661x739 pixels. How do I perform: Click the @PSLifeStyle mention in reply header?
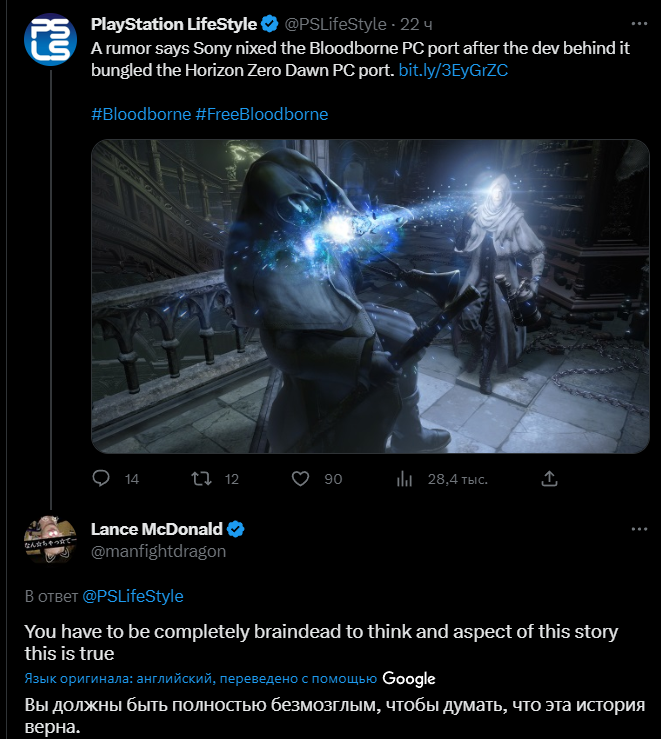pyautogui.click(x=132, y=596)
